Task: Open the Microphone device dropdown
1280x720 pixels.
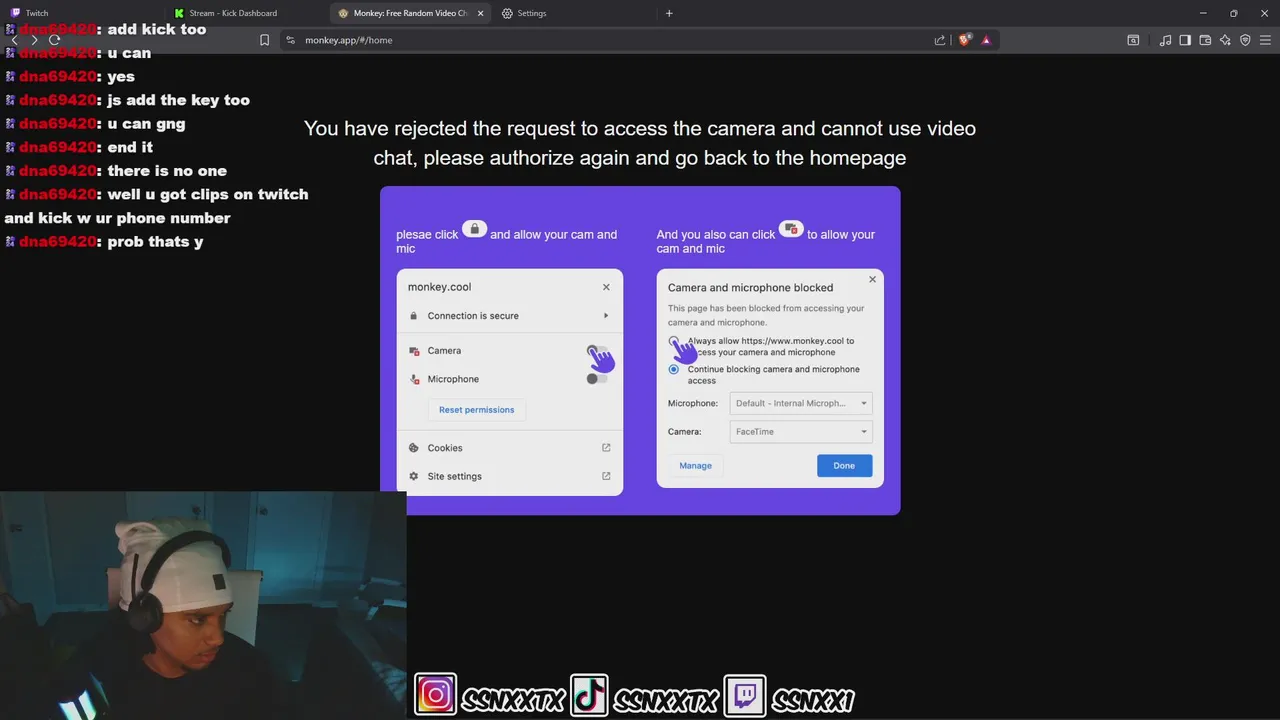Action: pos(801,403)
